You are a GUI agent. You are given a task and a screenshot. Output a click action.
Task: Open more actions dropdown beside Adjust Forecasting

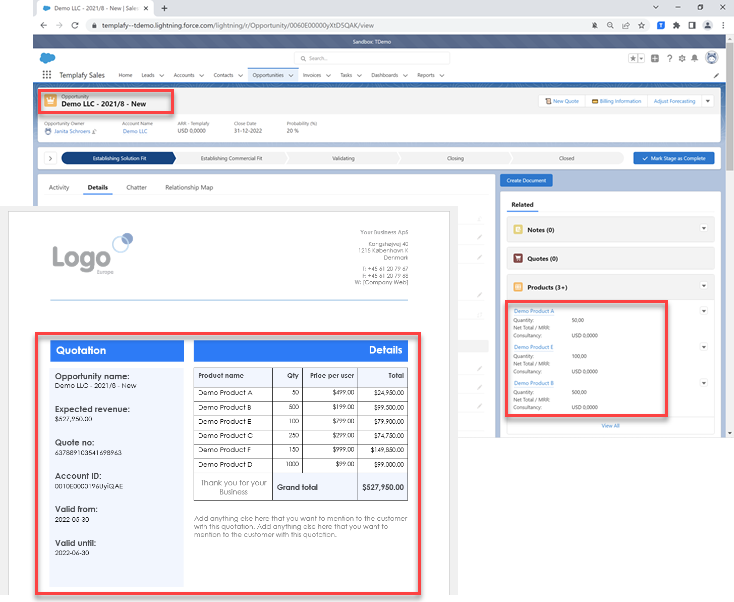pyautogui.click(x=708, y=101)
